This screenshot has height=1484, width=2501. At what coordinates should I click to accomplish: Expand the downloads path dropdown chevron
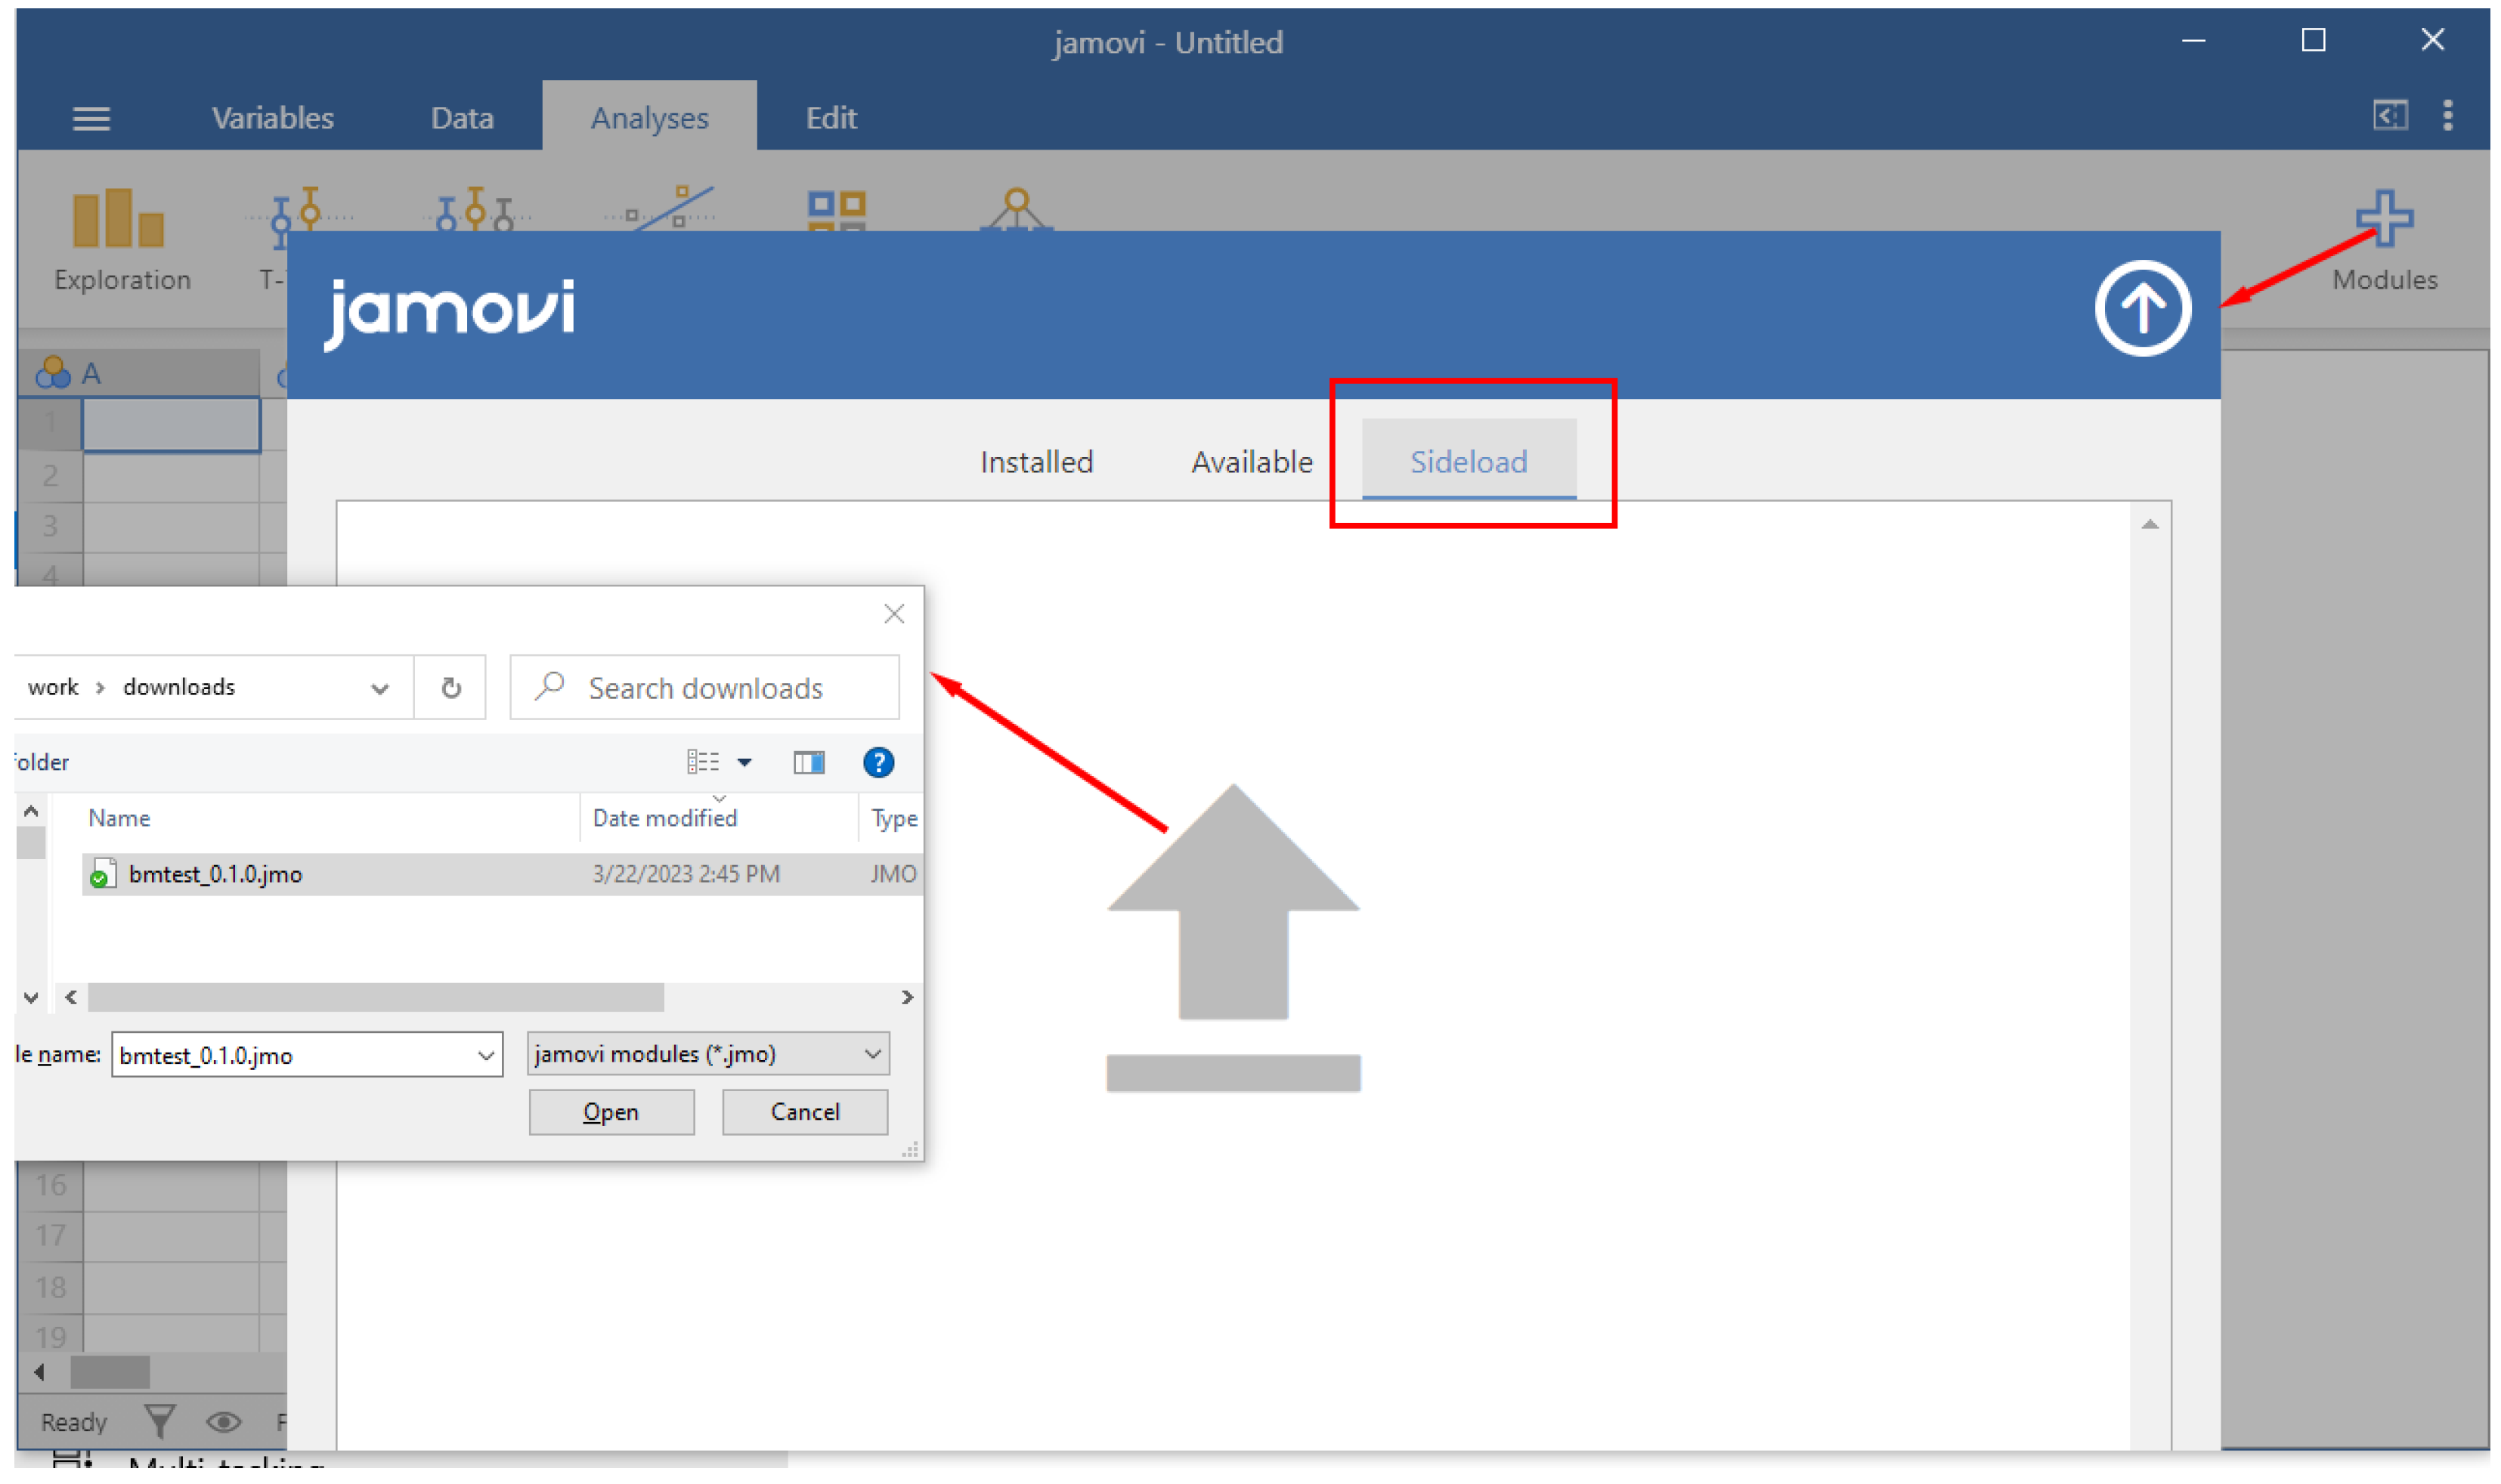point(379,688)
